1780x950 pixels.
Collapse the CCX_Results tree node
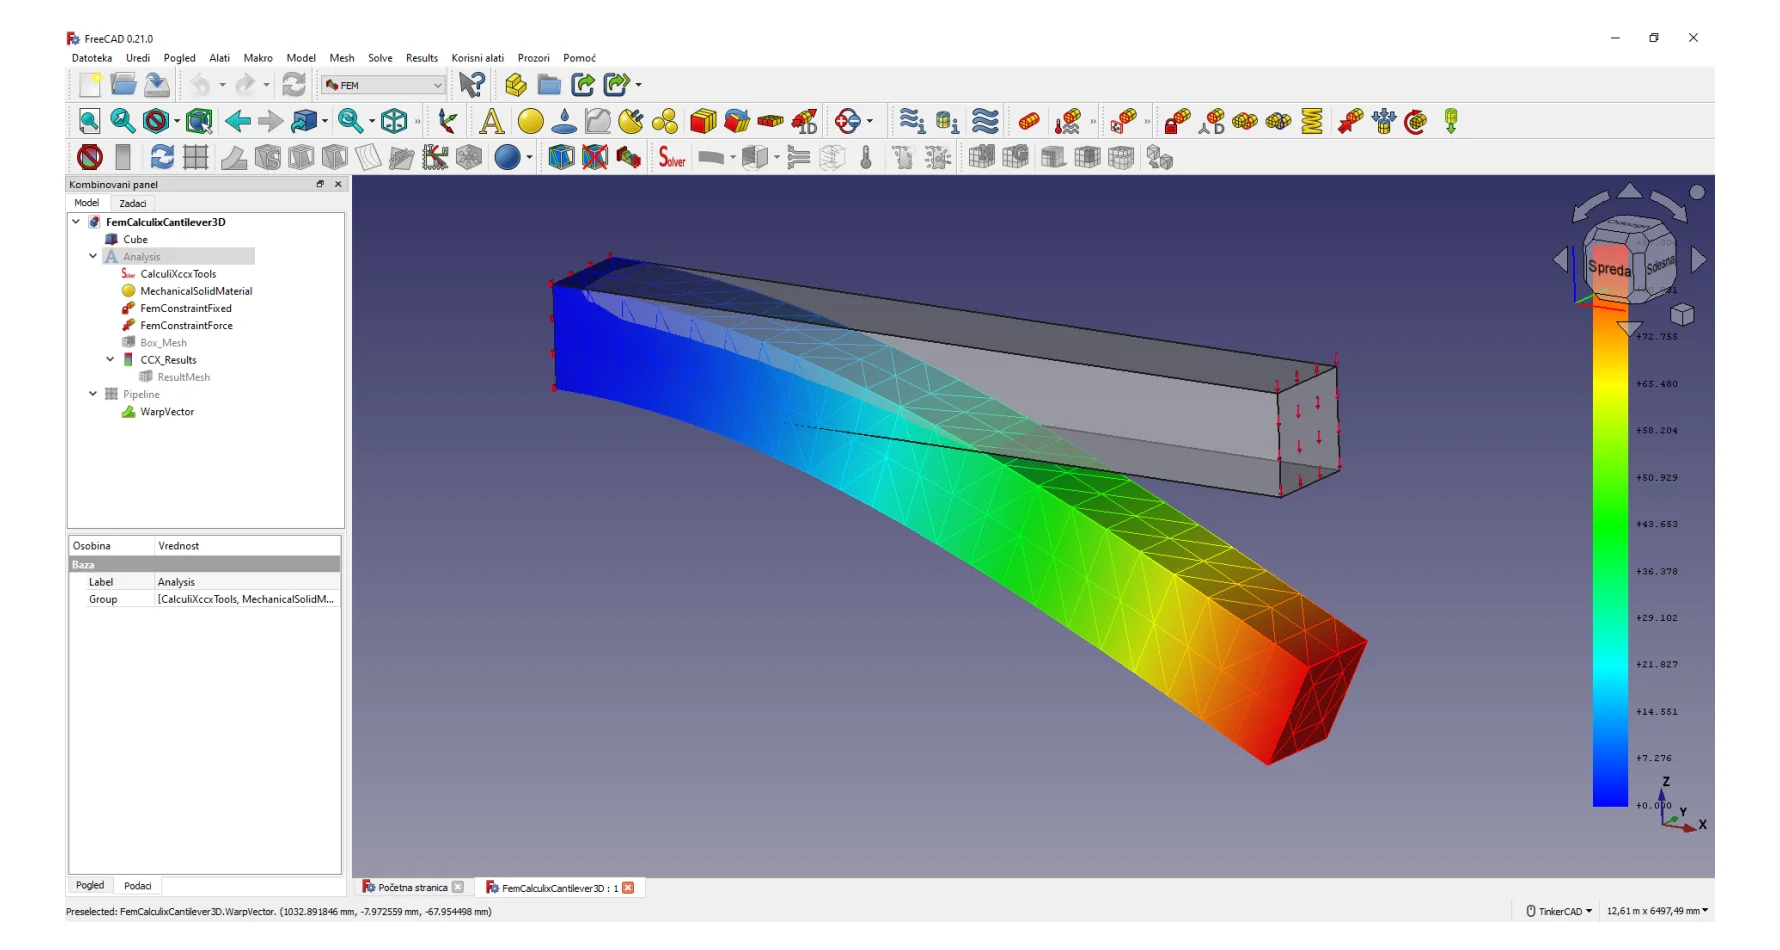(110, 360)
